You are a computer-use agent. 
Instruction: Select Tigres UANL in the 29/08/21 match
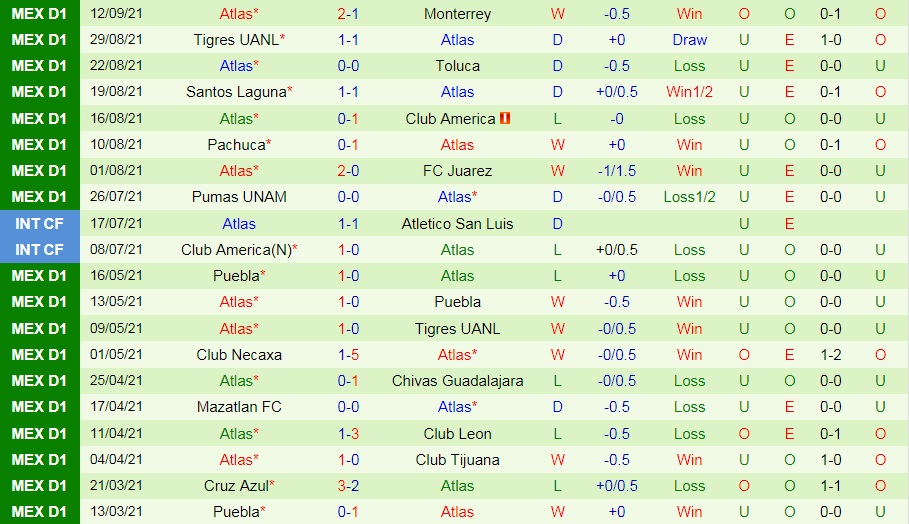coord(236,40)
